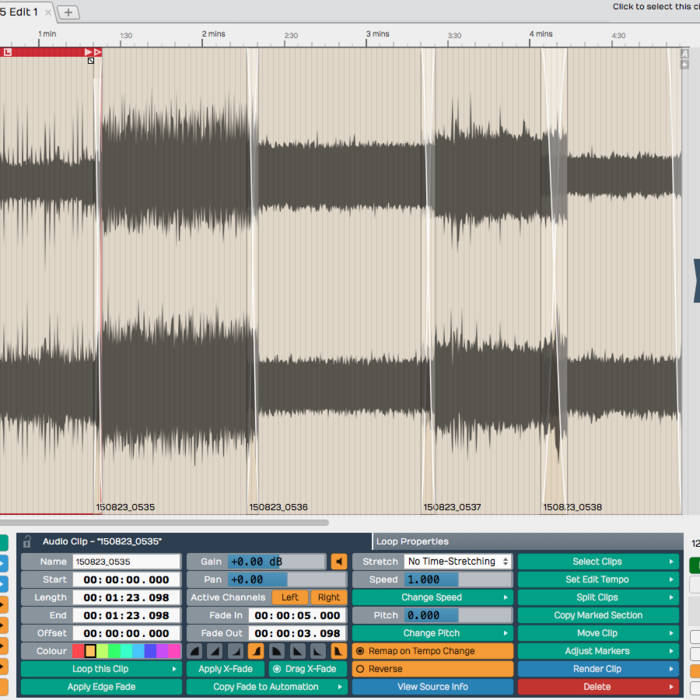Click the lock icon beside Audio Clip title
The height and width of the screenshot is (700, 700).
click(27, 541)
